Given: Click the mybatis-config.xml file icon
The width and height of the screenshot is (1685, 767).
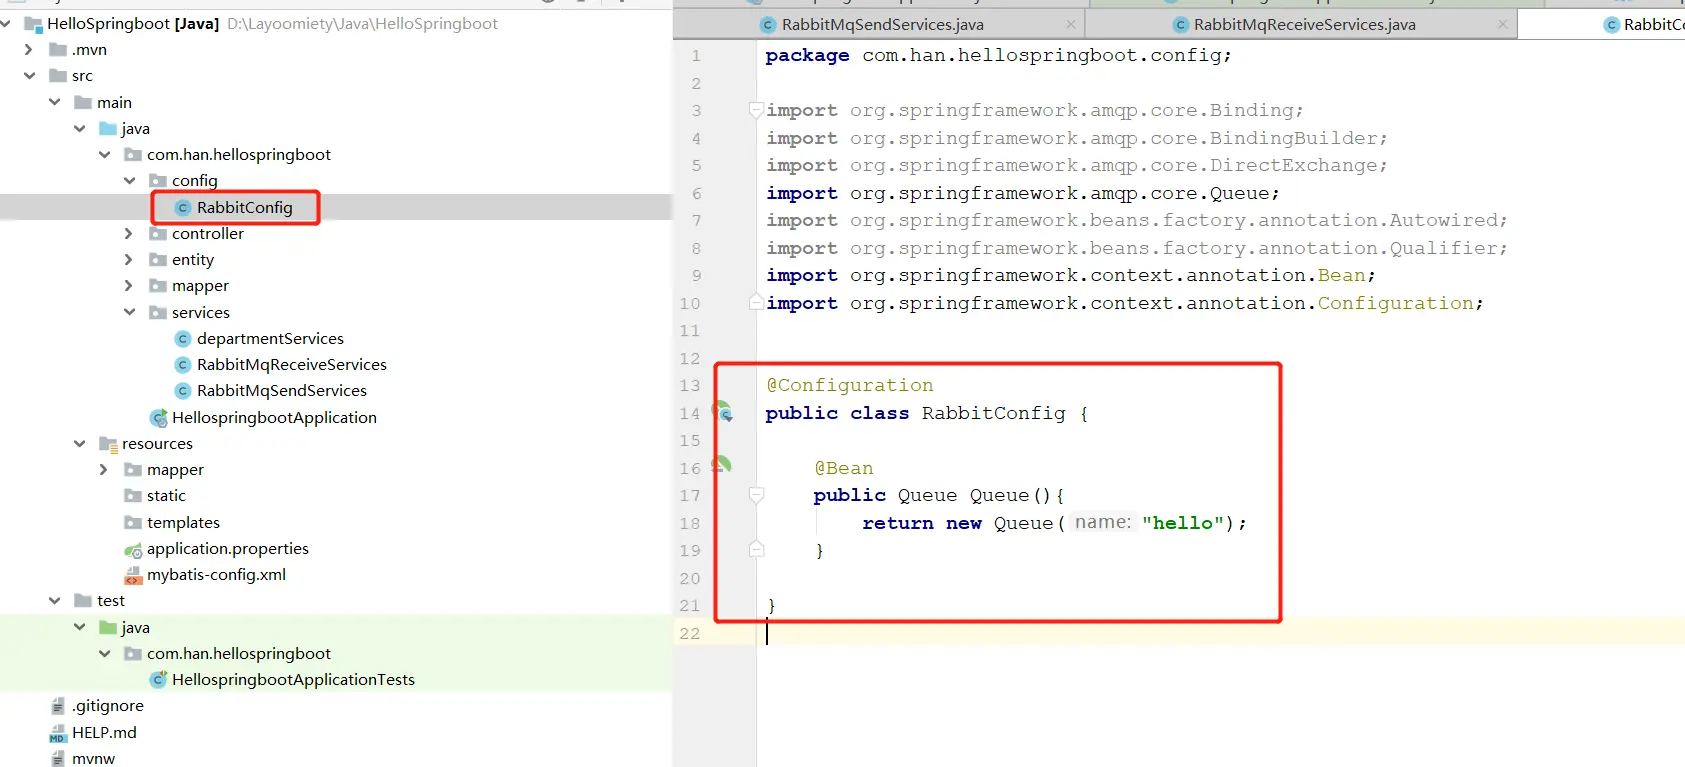Looking at the screenshot, I should pyautogui.click(x=133, y=575).
